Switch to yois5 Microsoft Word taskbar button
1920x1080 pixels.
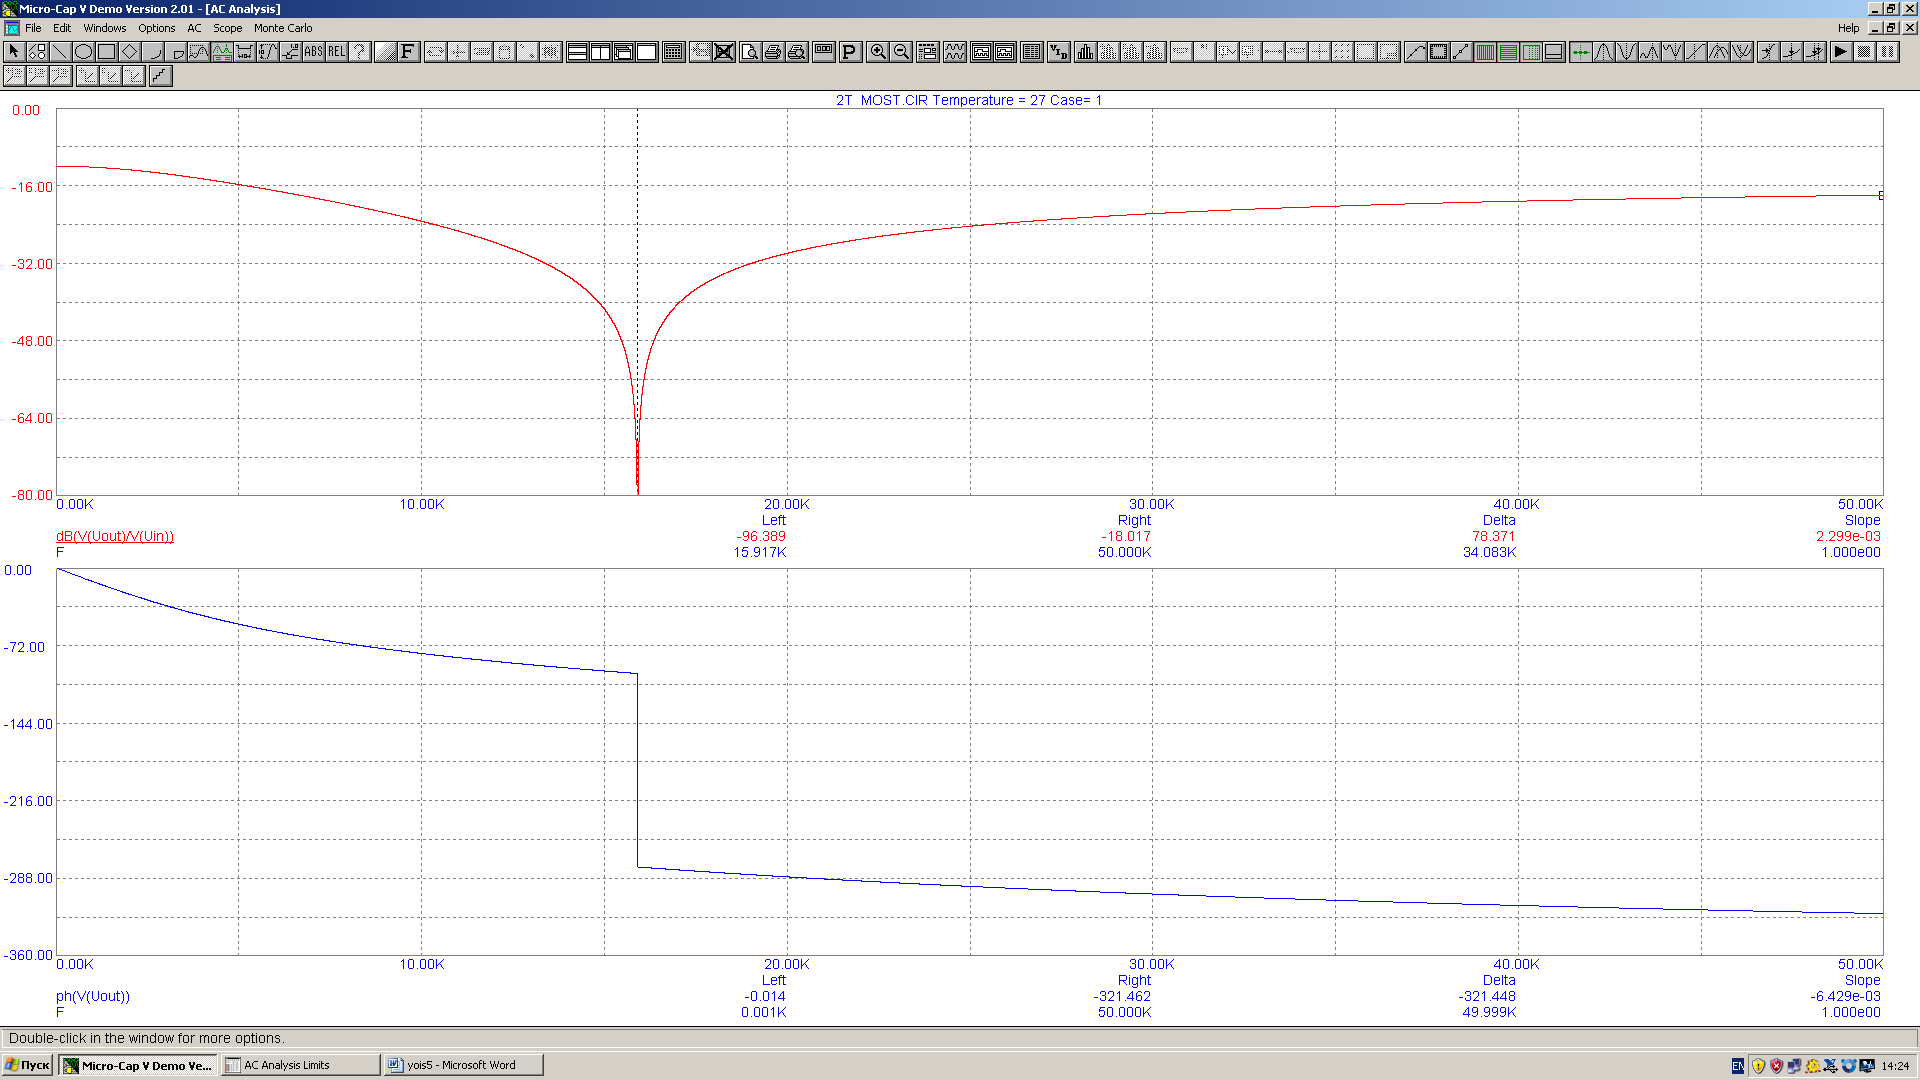click(464, 1065)
